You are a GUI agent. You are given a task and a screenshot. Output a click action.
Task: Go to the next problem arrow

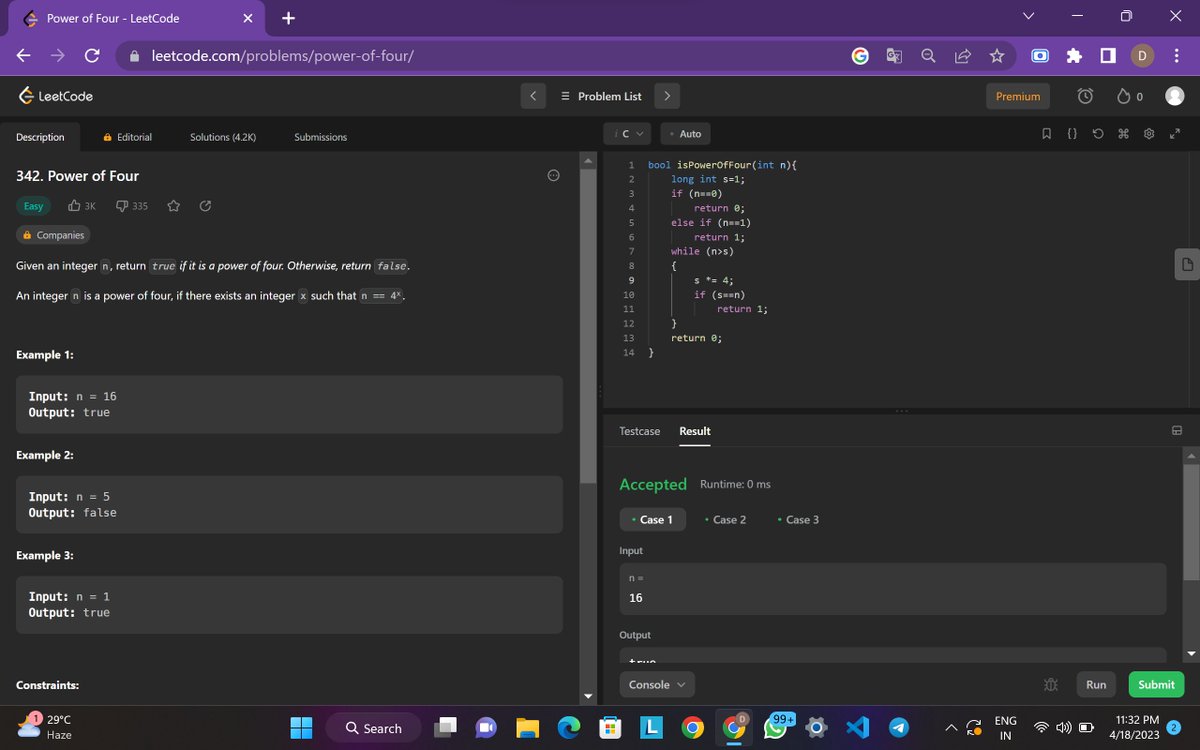pyautogui.click(x=667, y=96)
